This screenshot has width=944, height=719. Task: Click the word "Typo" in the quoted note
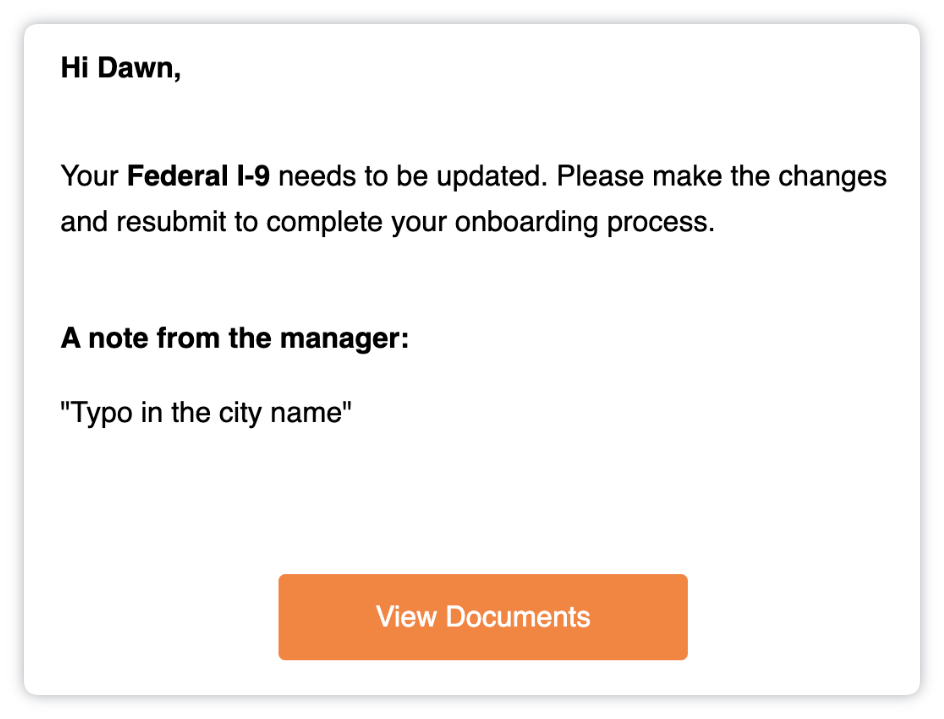(x=100, y=414)
